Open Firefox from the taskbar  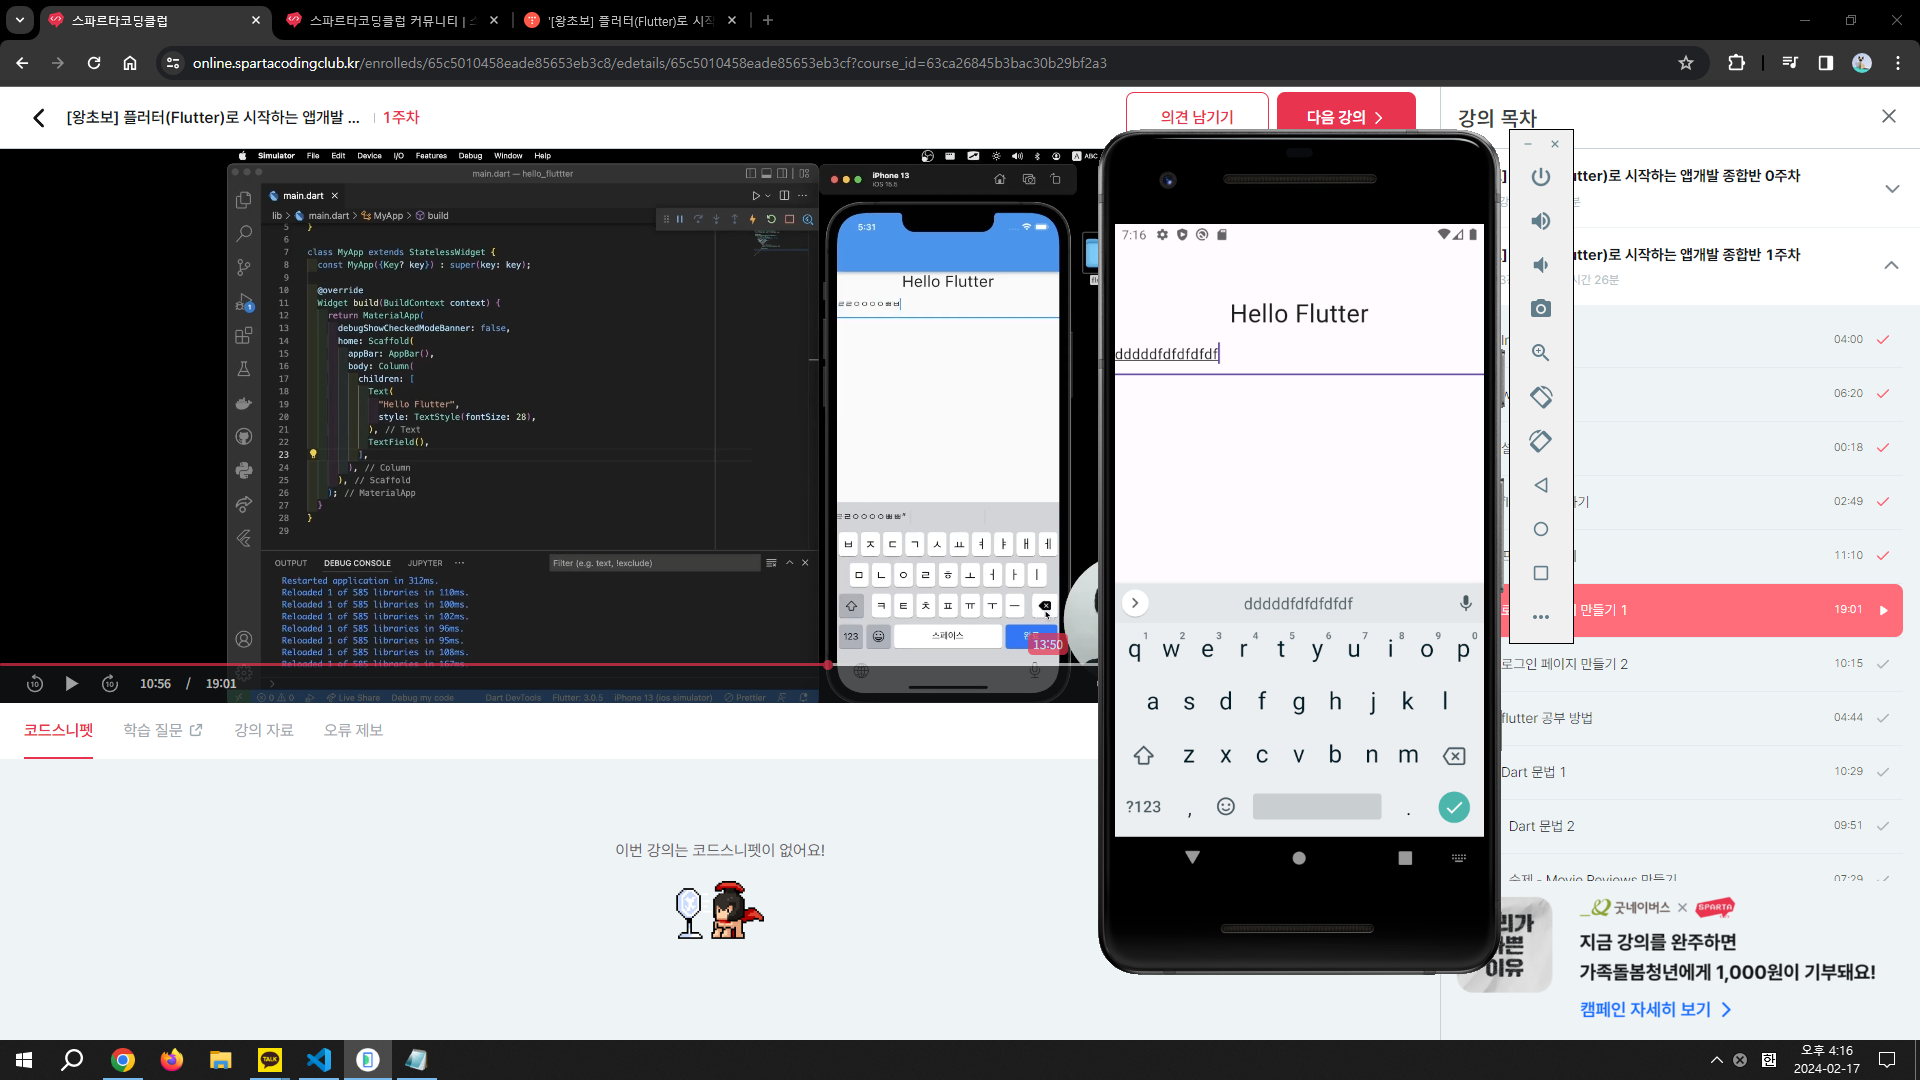pyautogui.click(x=172, y=1059)
